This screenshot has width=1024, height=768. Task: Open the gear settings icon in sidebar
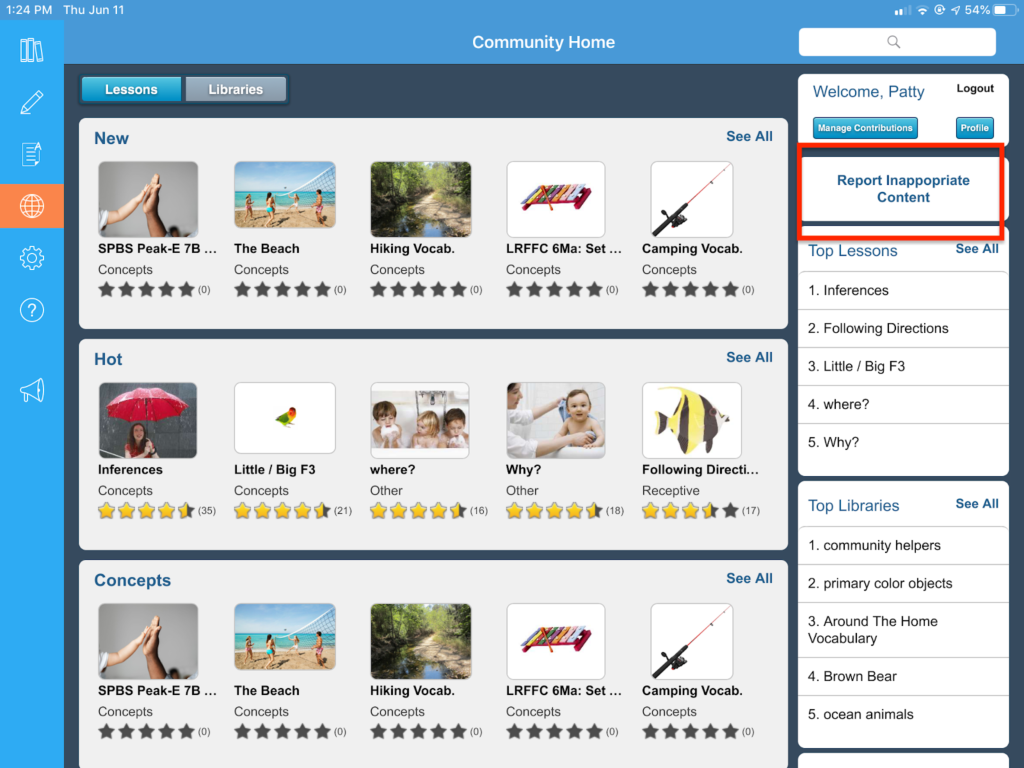pyautogui.click(x=31, y=258)
